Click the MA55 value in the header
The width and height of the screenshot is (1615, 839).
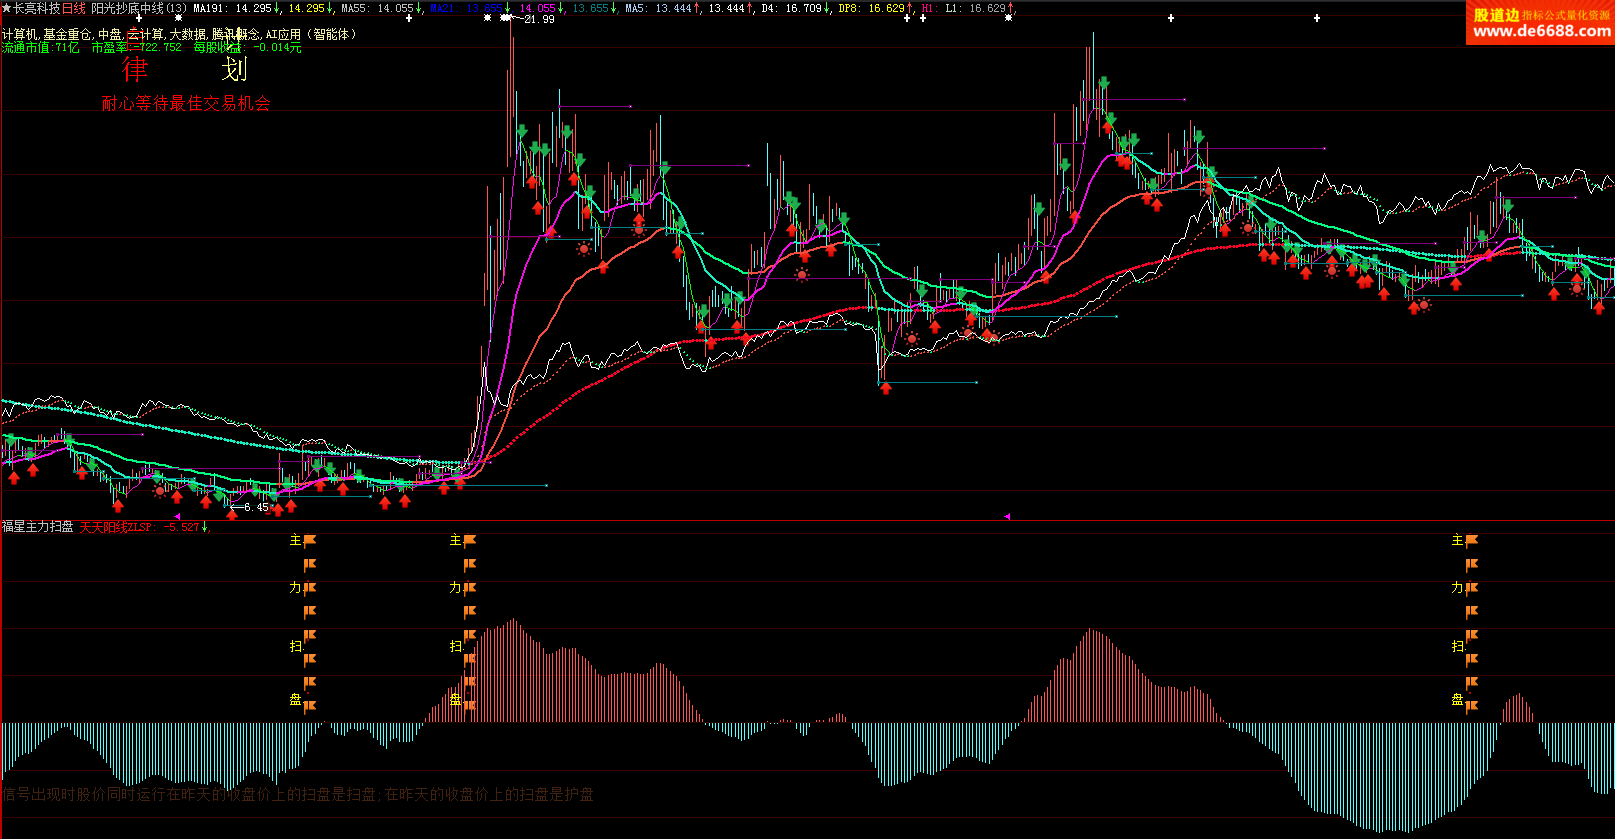point(377,8)
